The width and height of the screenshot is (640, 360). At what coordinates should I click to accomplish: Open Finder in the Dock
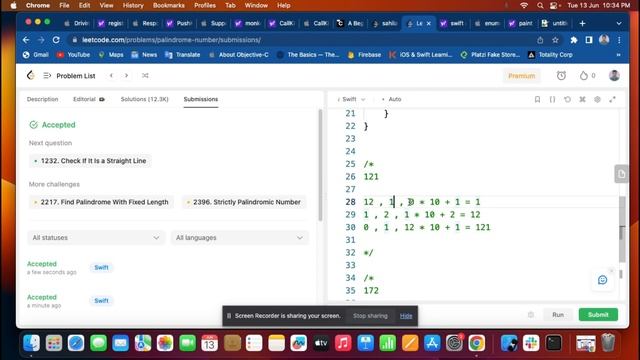pos(31,343)
